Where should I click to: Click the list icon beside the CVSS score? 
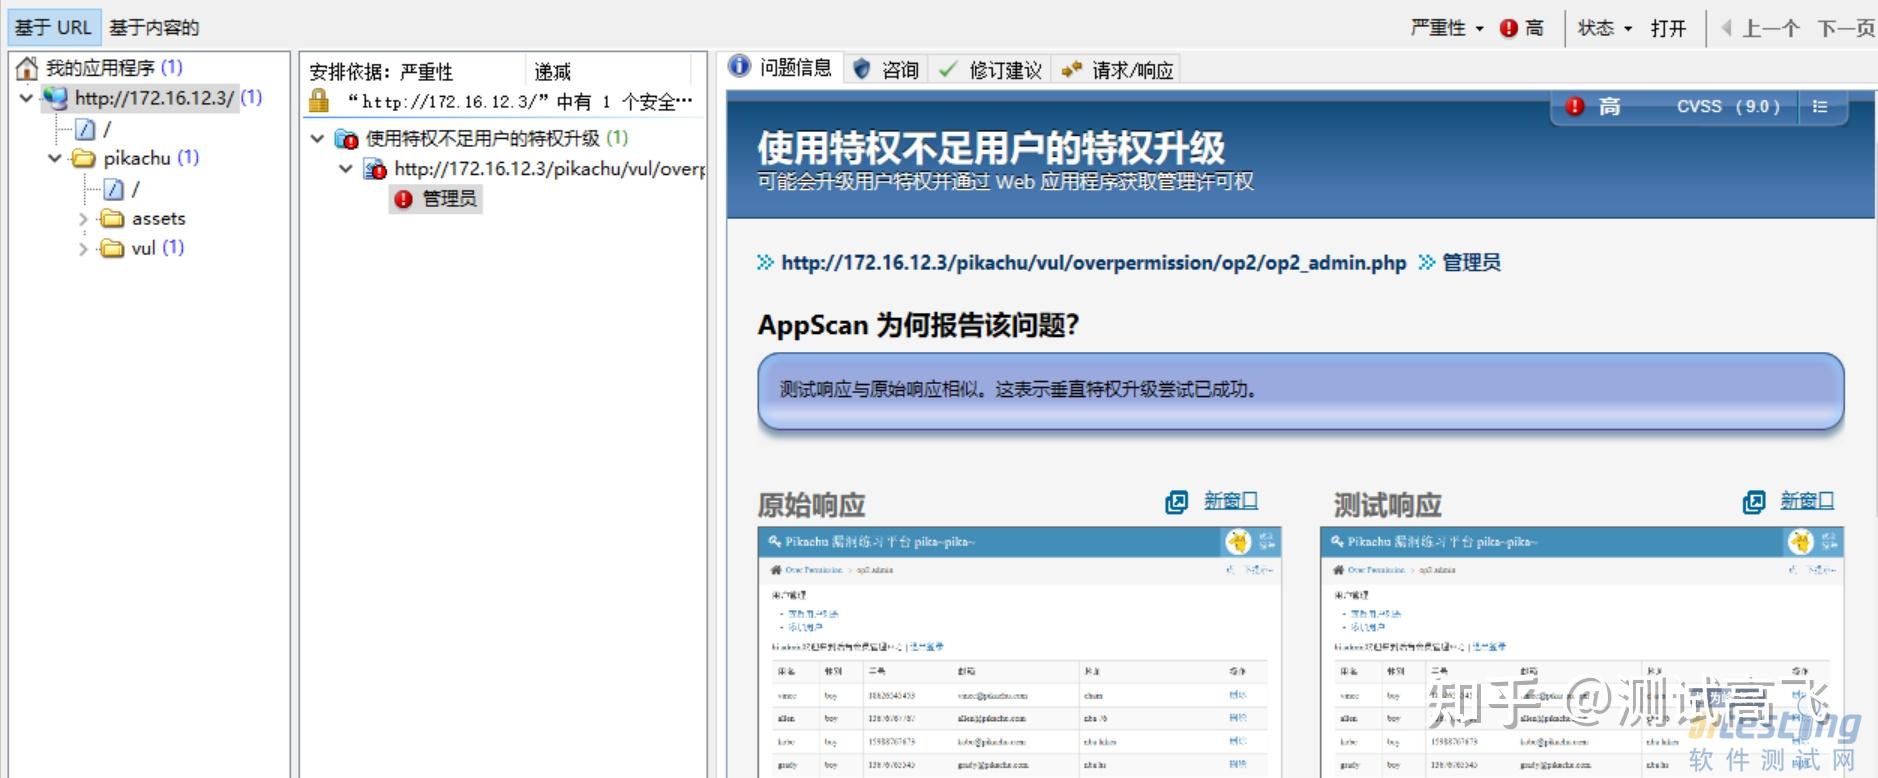(x=1820, y=106)
